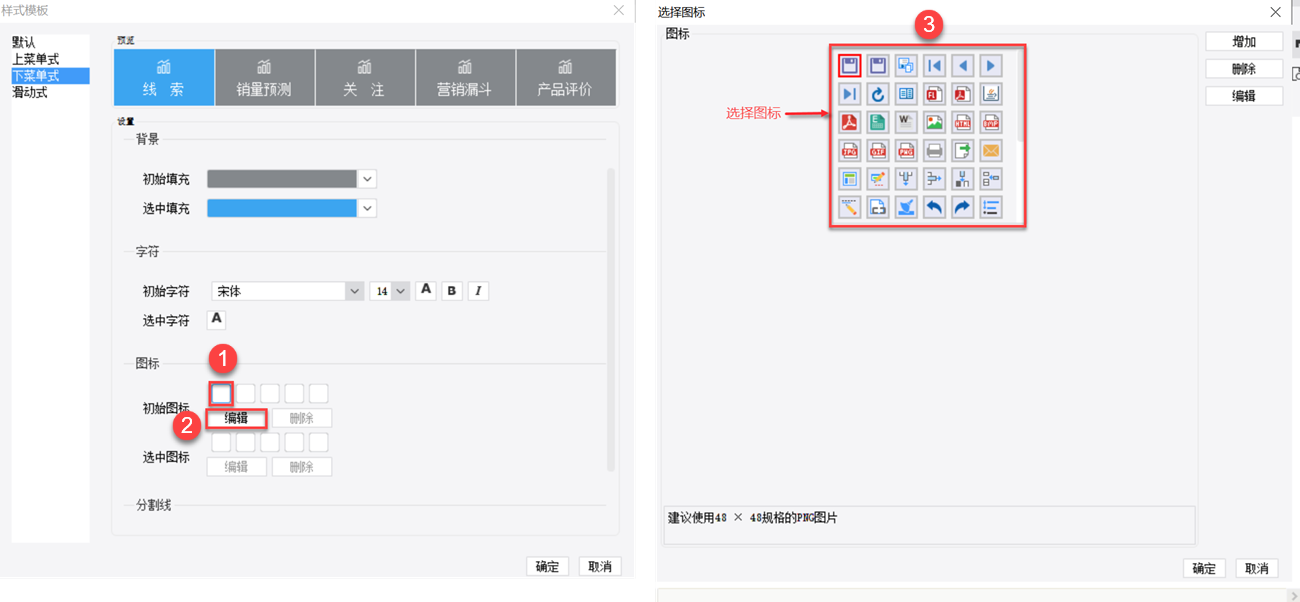Click the gray 初始填充 color bar
This screenshot has height=602, width=1300.
[x=282, y=179]
